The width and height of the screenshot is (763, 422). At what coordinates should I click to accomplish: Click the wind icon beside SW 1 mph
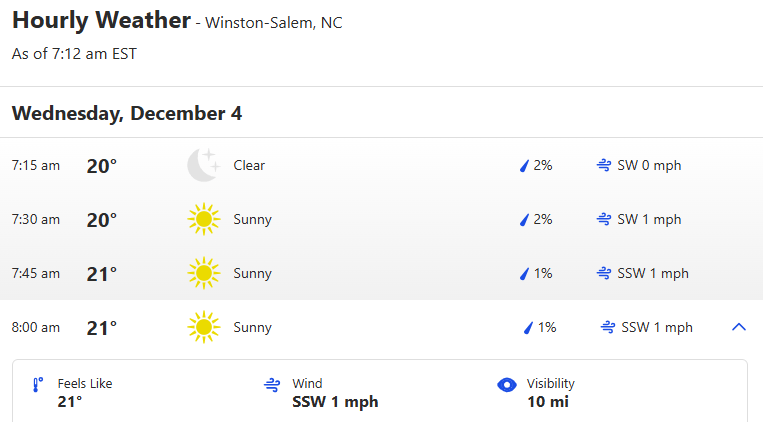tap(604, 220)
